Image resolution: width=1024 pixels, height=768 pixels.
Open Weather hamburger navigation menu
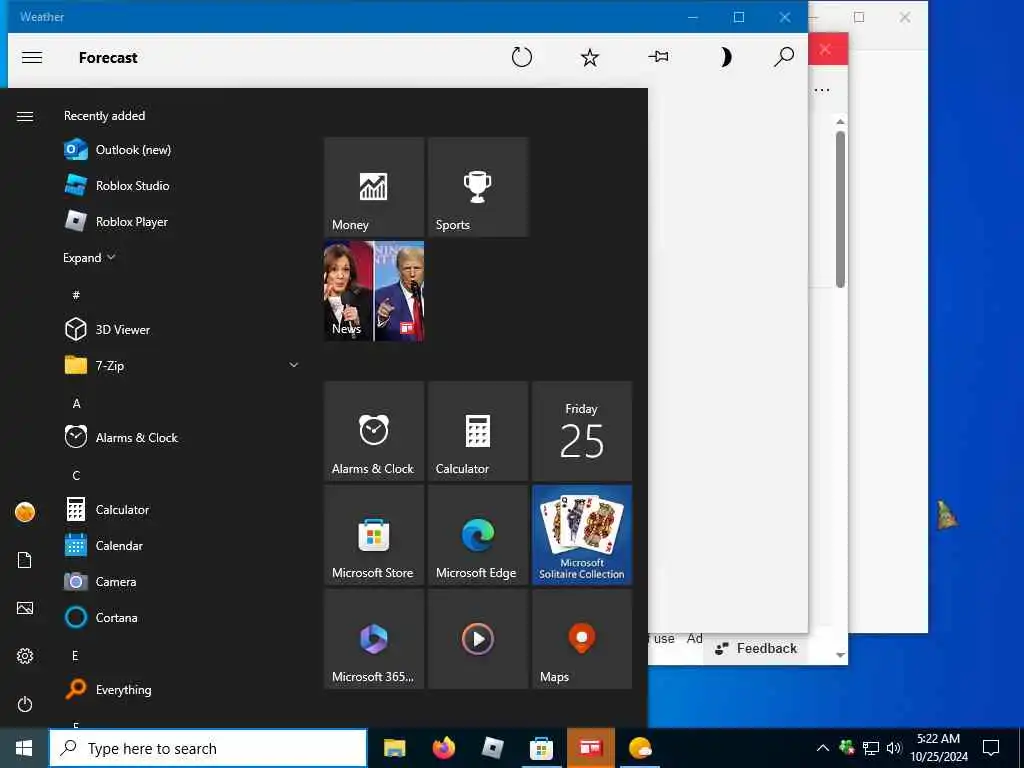pos(32,57)
